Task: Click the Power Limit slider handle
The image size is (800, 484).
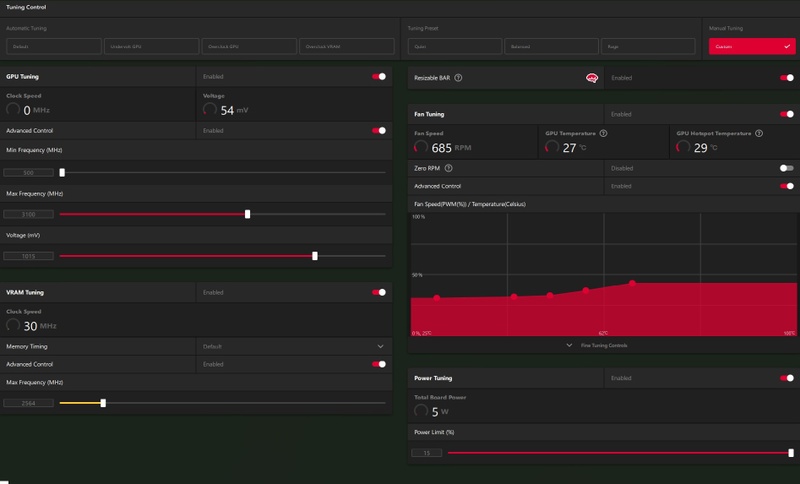Action: point(791,453)
